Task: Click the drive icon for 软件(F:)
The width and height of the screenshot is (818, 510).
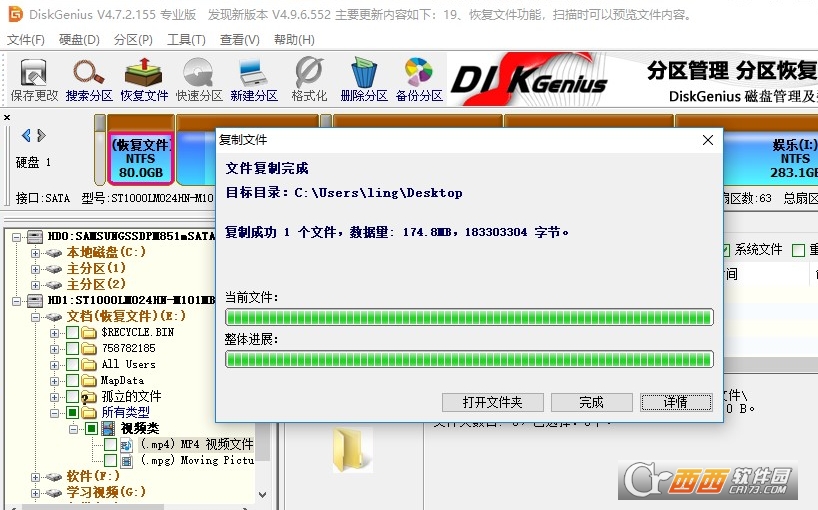Action: tap(54, 477)
